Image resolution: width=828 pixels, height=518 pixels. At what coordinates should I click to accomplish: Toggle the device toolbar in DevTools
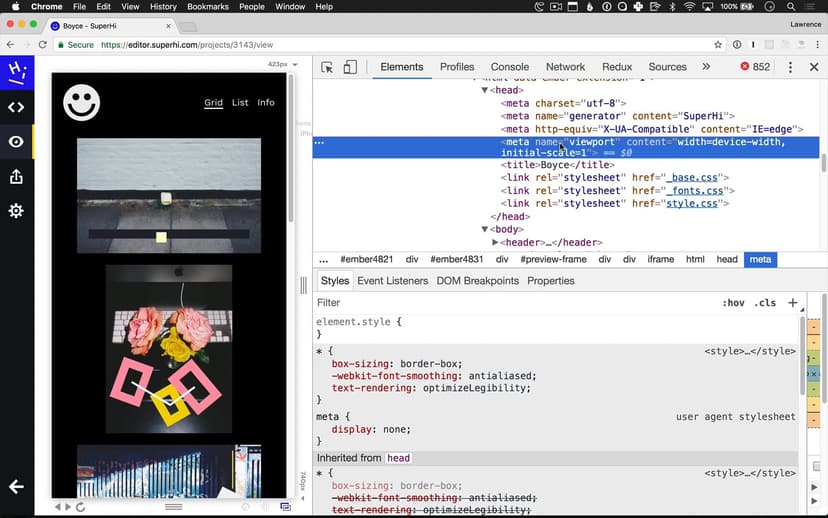click(x=350, y=67)
